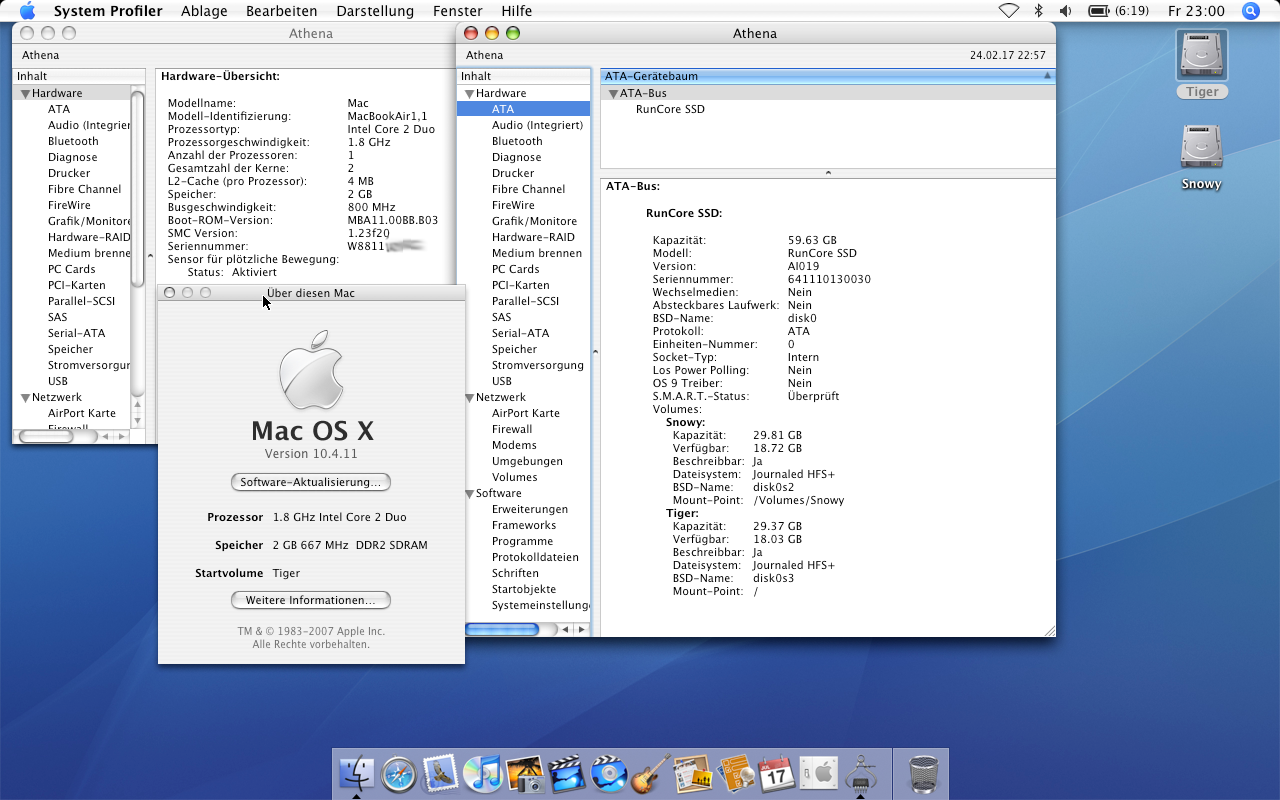Collapse Hardware in the Hardware-Übersicht window sidebar
The height and width of the screenshot is (800, 1280).
pyautogui.click(x=25, y=93)
